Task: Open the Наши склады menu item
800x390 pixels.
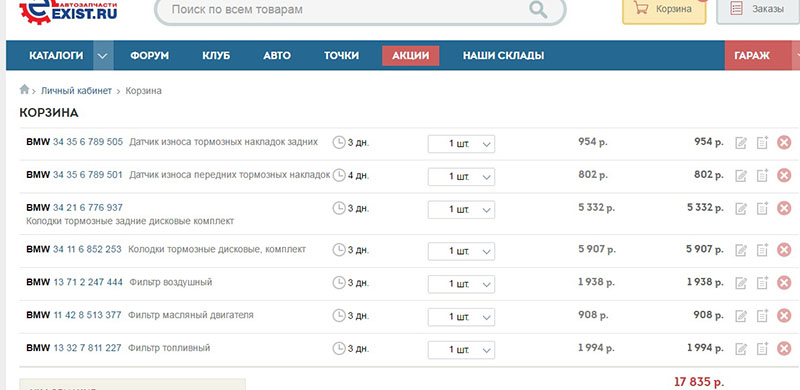Action: [x=503, y=56]
